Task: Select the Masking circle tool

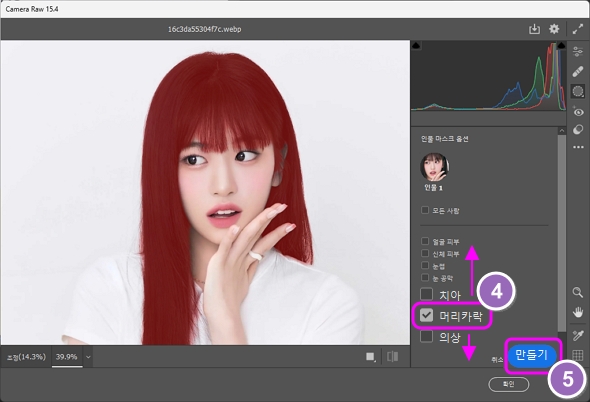Action: (x=578, y=91)
